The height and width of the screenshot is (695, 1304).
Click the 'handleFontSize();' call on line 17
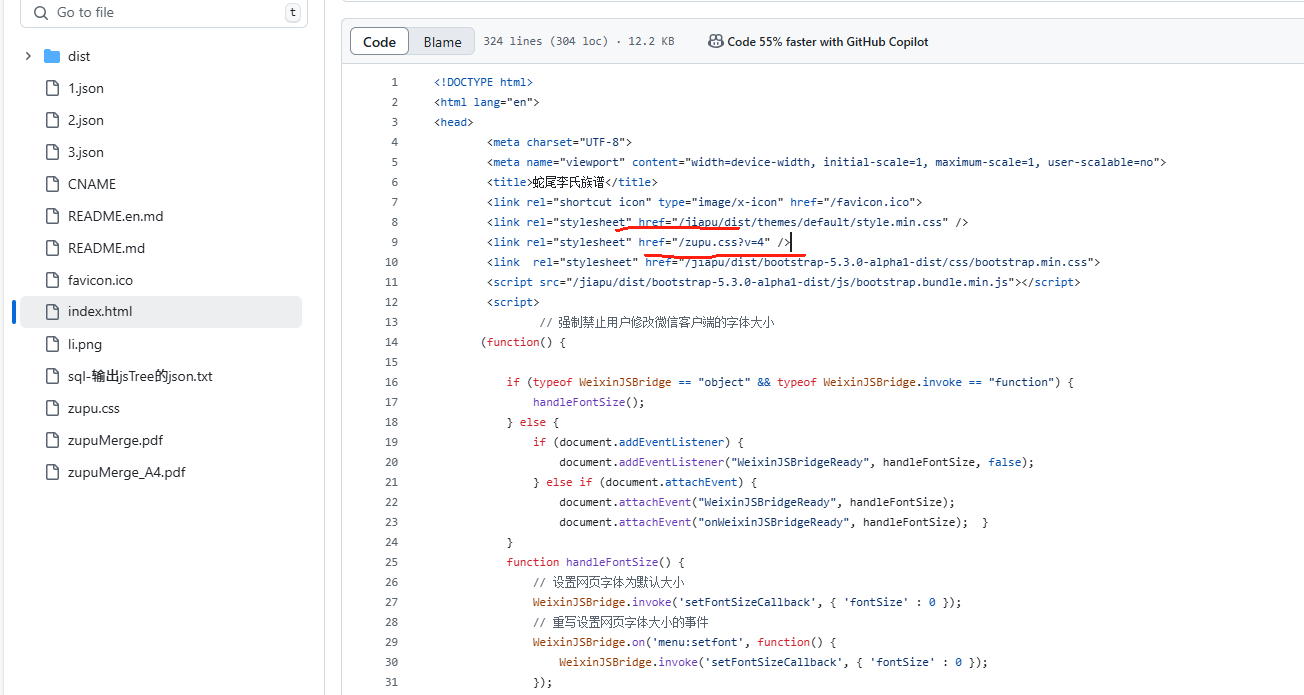point(589,402)
